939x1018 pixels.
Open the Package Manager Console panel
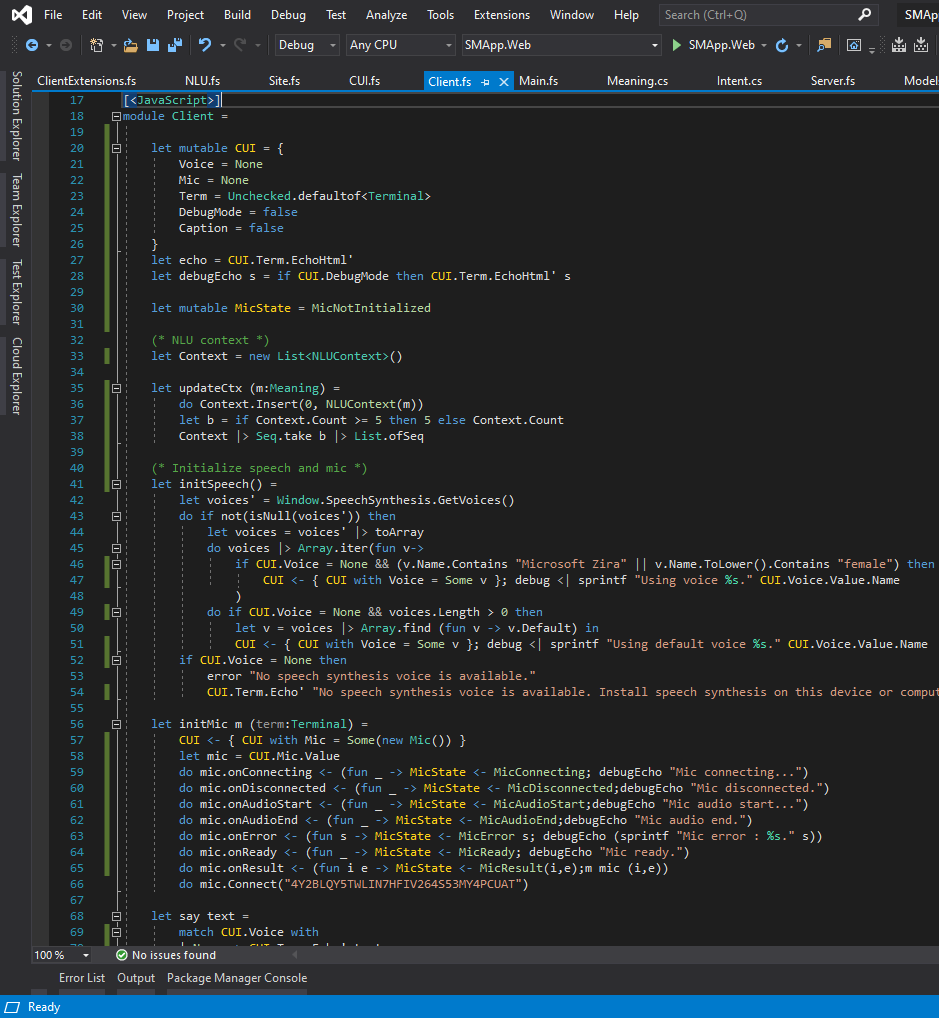237,978
